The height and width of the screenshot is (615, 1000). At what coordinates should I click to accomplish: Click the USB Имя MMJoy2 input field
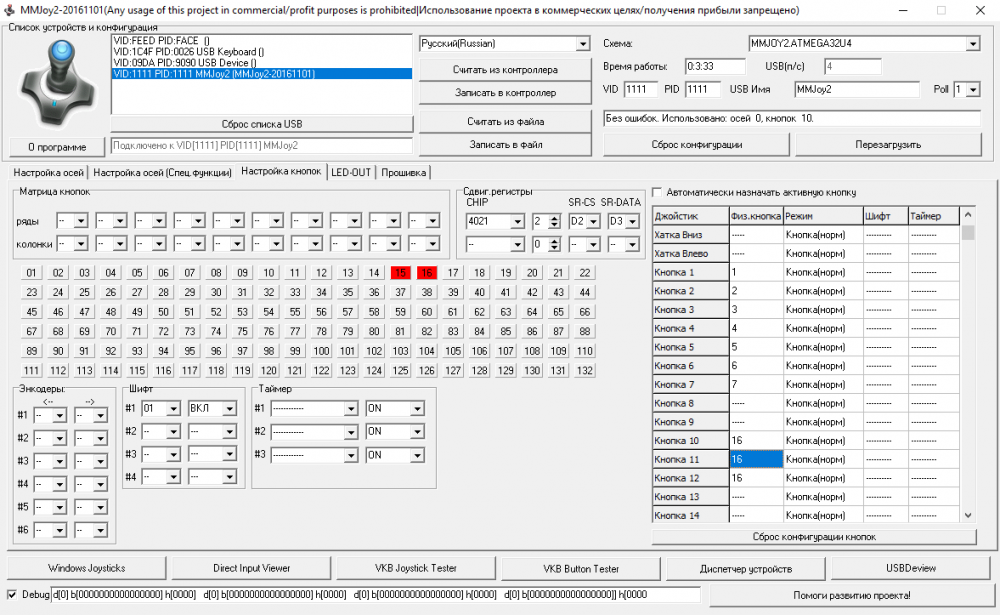click(855, 90)
